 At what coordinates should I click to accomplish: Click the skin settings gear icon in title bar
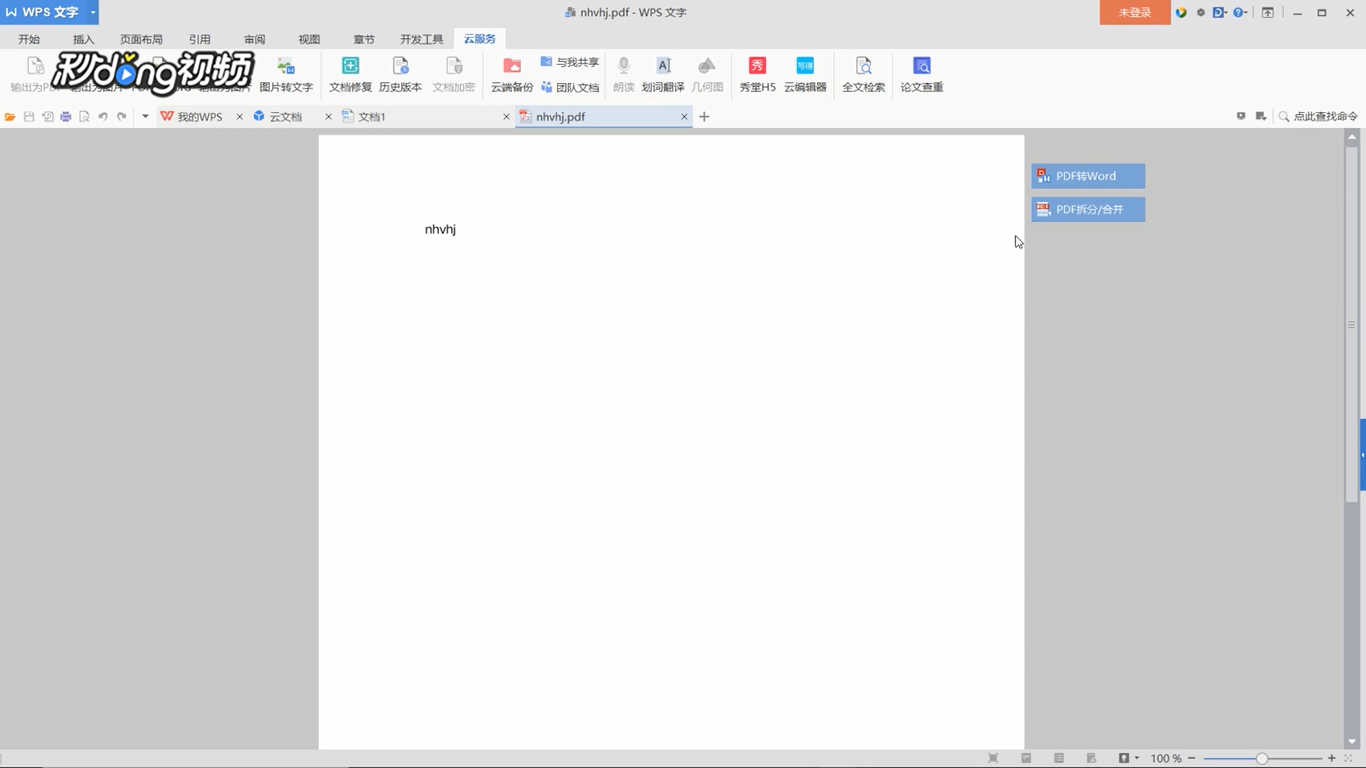coord(1201,13)
